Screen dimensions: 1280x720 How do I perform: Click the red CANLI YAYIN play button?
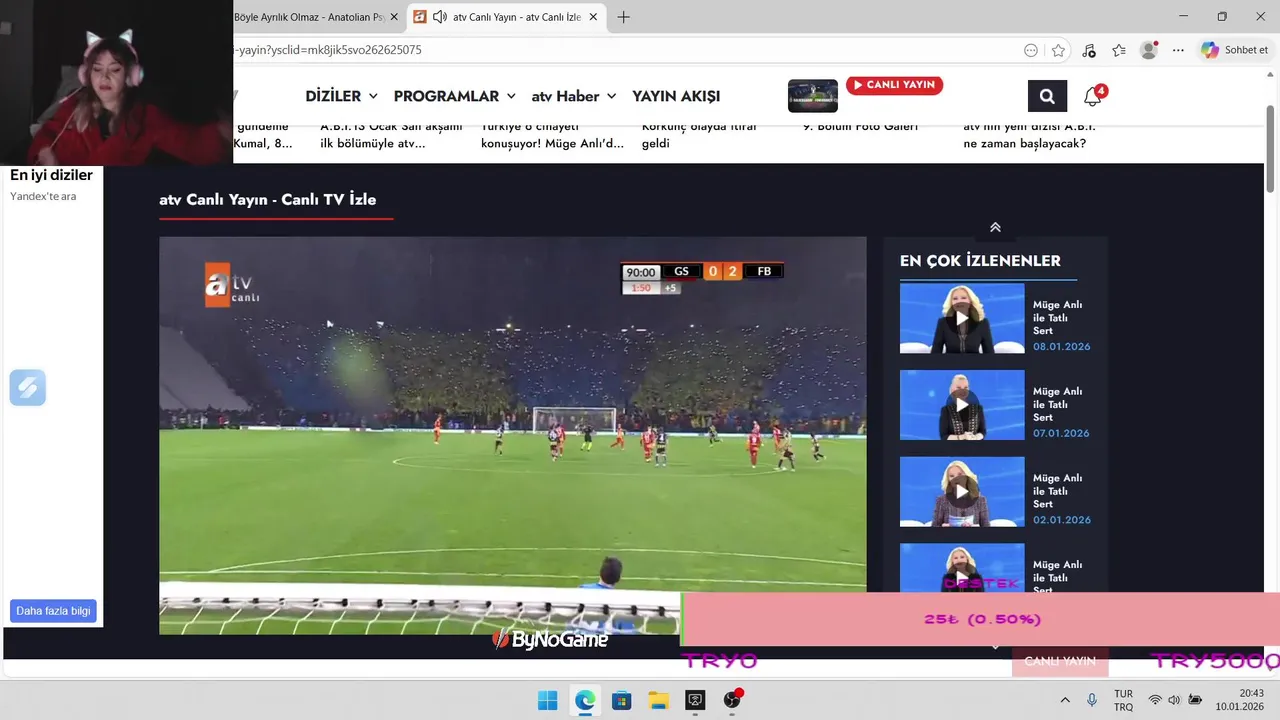[894, 85]
